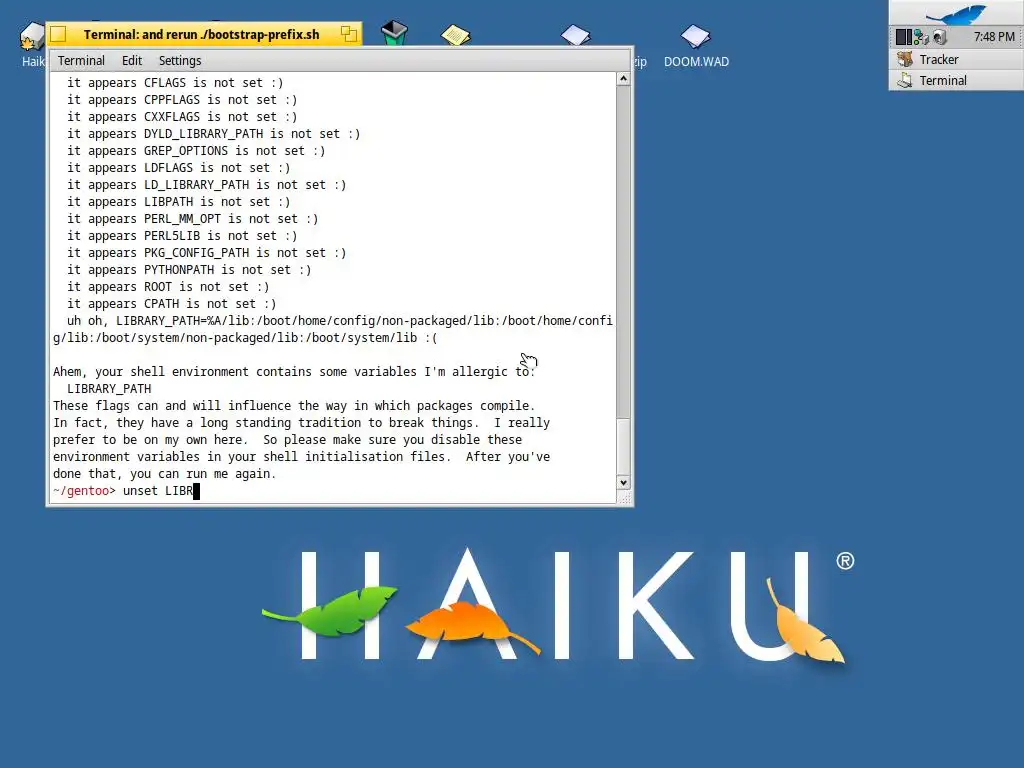Image resolution: width=1024 pixels, height=768 pixels.
Task: Click the PERL5LIB line
Action: click(182, 236)
